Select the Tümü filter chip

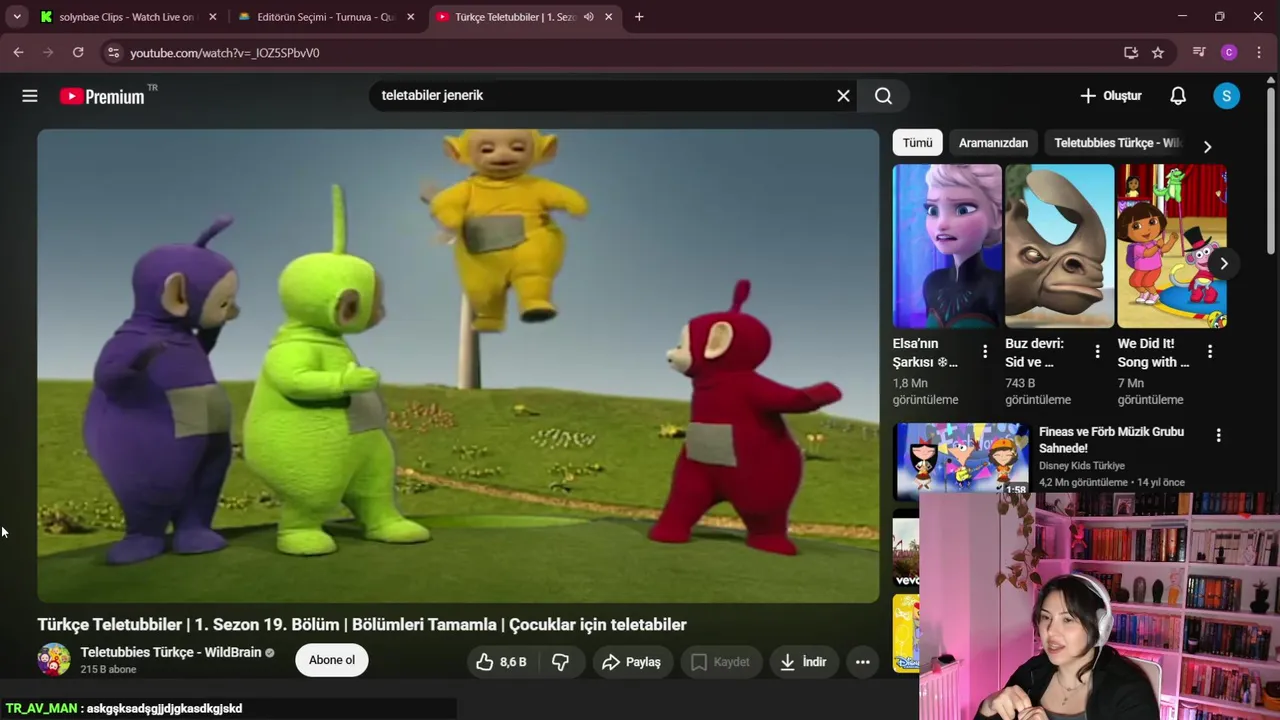[x=917, y=143]
